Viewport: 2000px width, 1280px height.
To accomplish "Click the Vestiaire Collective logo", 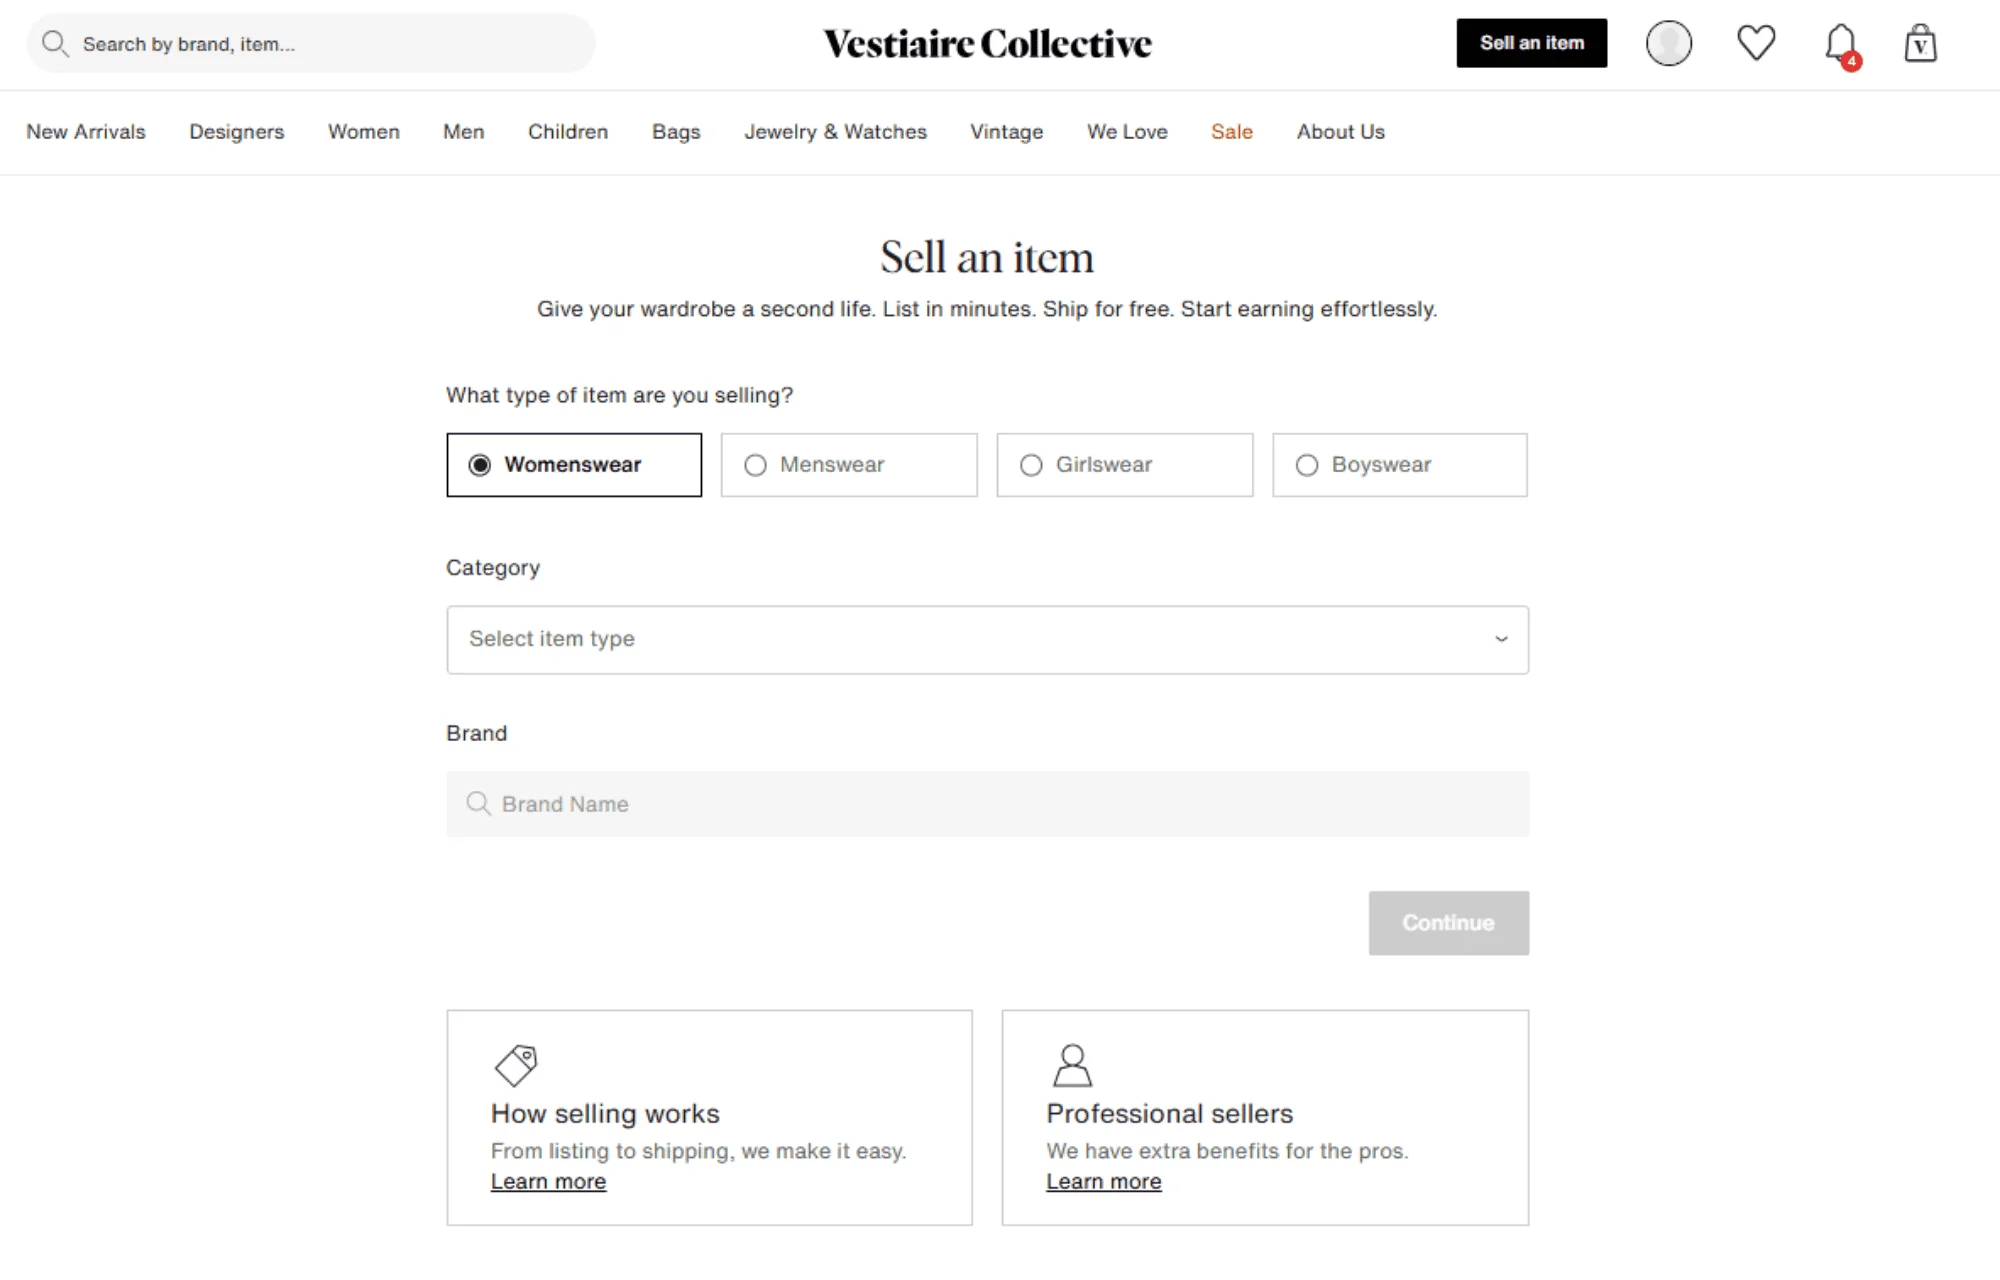I will tap(987, 44).
